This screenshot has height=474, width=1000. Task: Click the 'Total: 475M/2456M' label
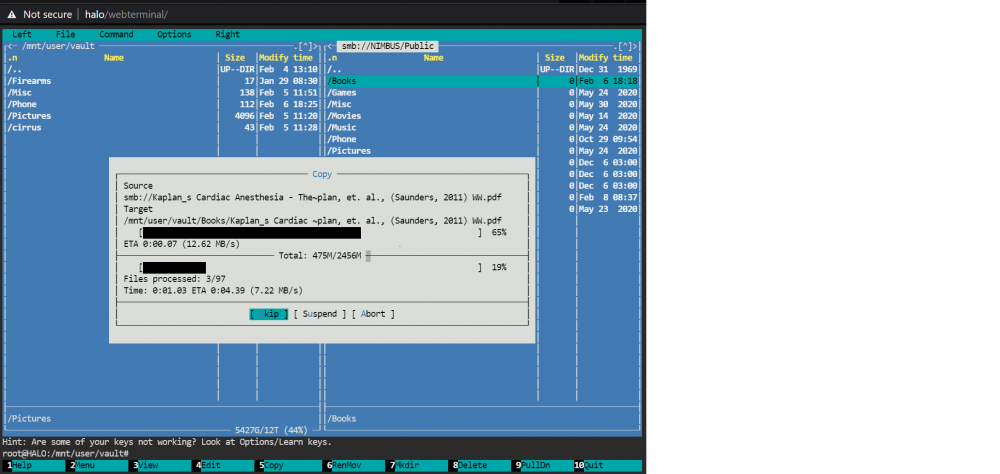coord(320,256)
